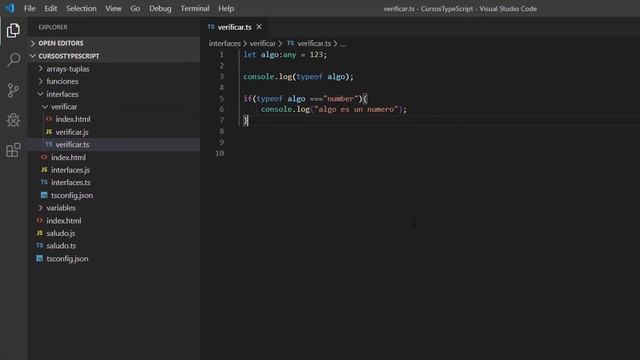This screenshot has width=640, height=360.
Task: Click the "algo es un numero" string
Action: point(356,109)
